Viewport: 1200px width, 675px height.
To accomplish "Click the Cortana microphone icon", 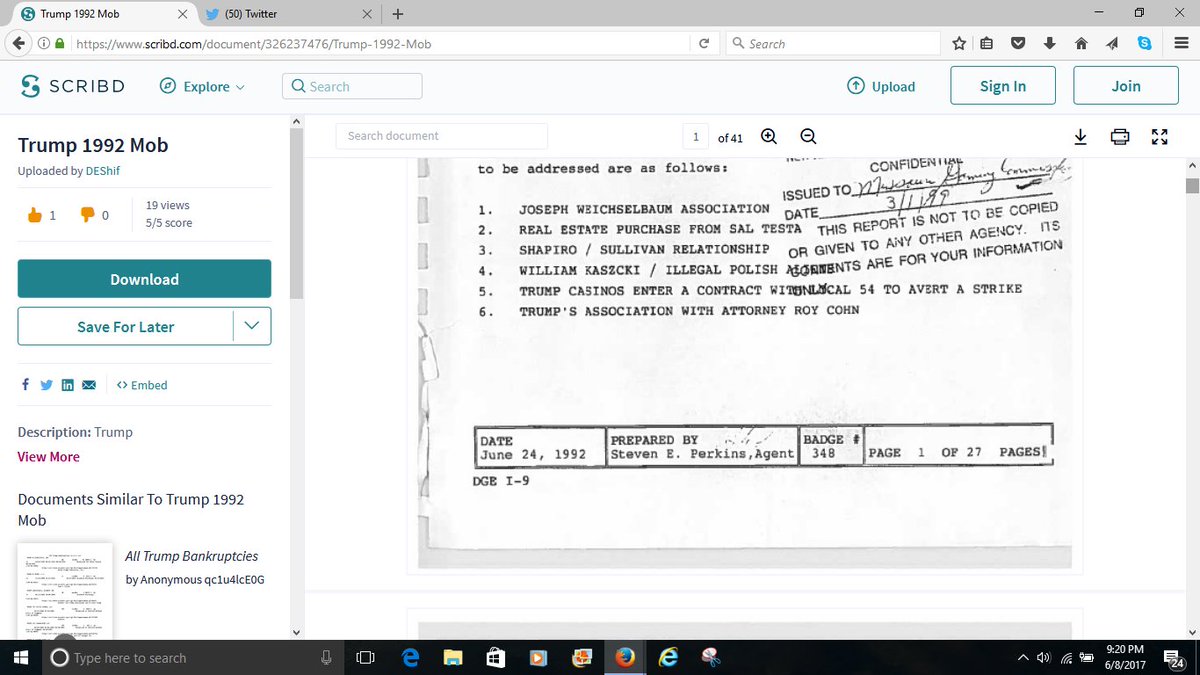I will pos(326,657).
